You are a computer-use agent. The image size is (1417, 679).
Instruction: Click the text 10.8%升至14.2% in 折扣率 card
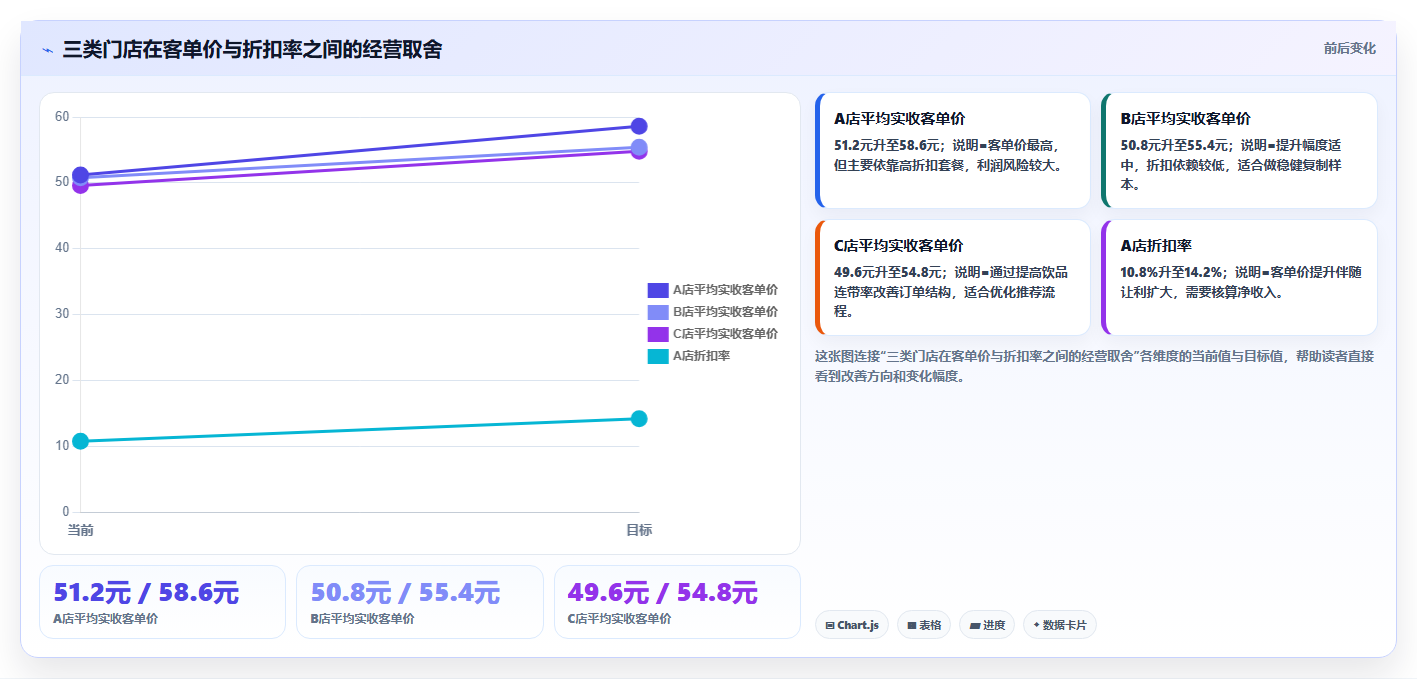(x=1171, y=272)
